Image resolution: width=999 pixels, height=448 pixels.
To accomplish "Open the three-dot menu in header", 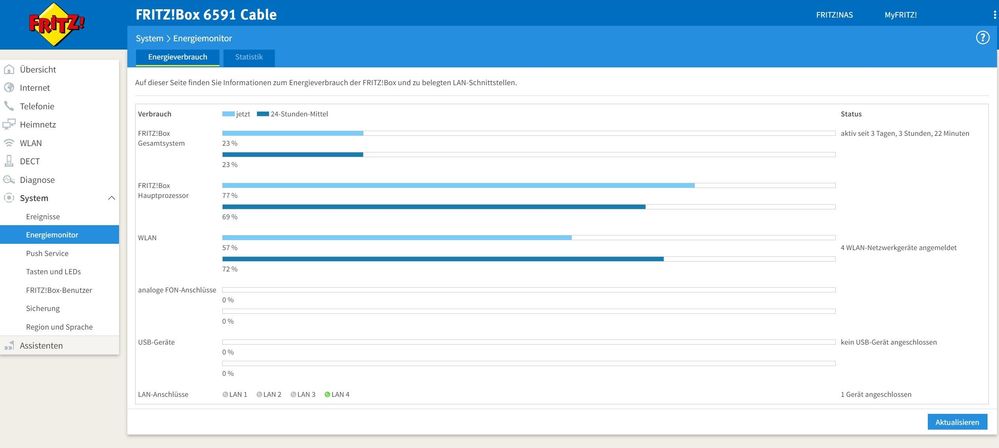I will (x=995, y=15).
